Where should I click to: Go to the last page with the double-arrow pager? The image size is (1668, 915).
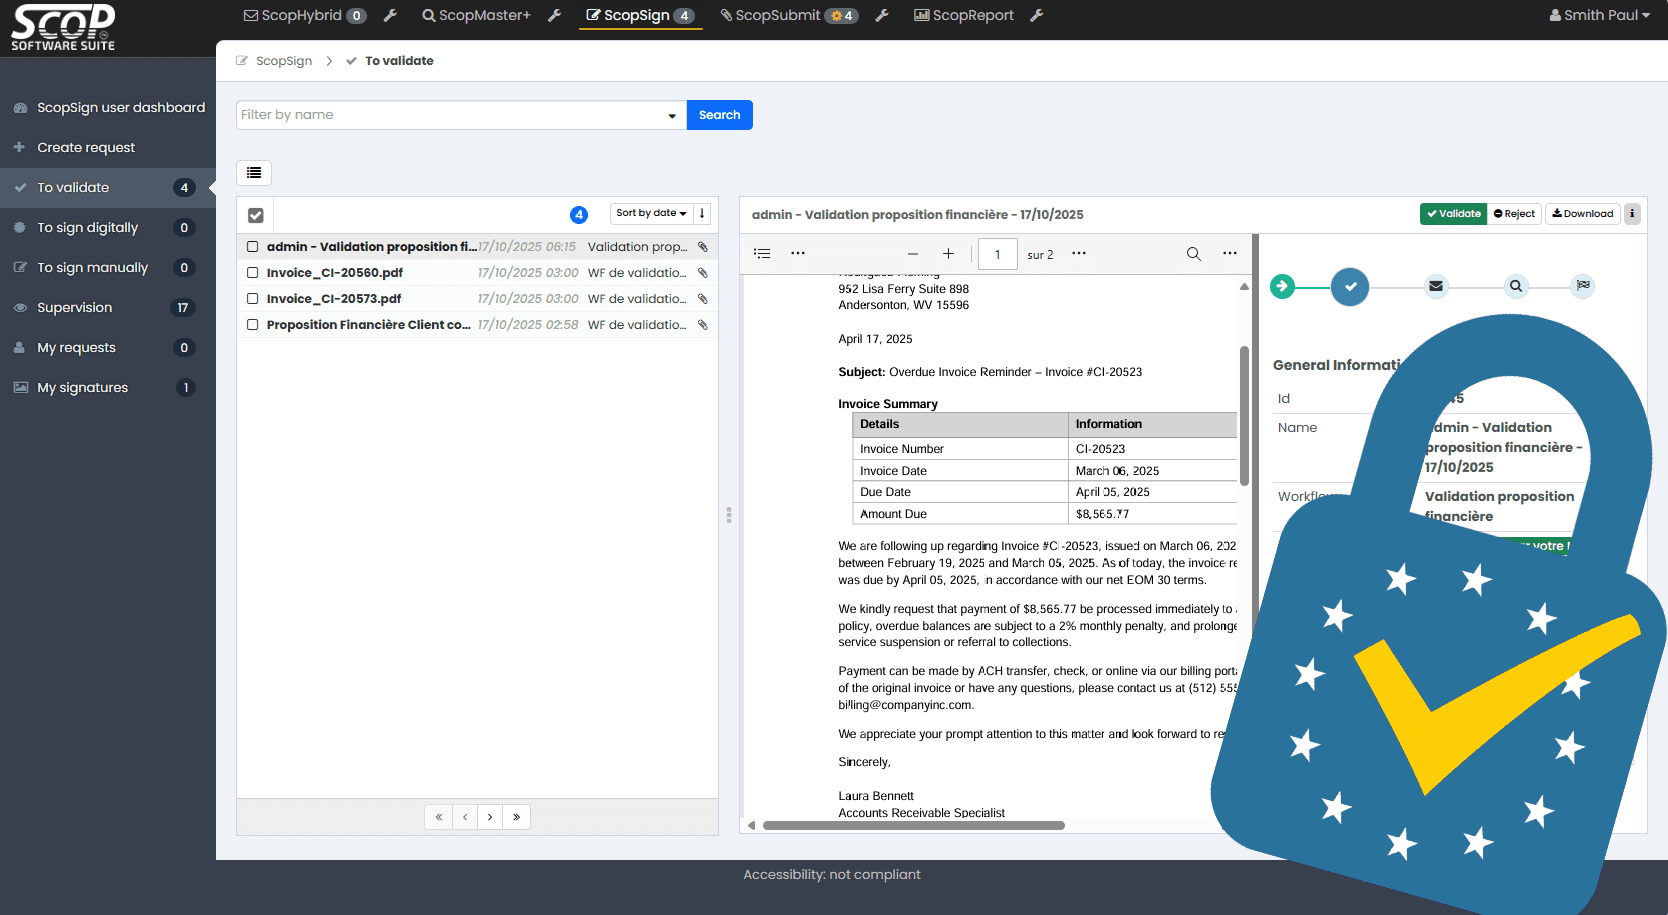coord(516,816)
